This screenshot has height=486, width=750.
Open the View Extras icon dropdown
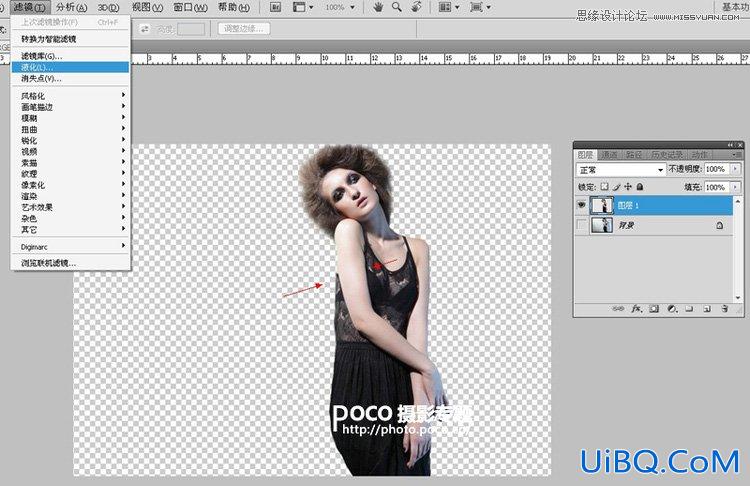pyautogui.click(x=303, y=7)
